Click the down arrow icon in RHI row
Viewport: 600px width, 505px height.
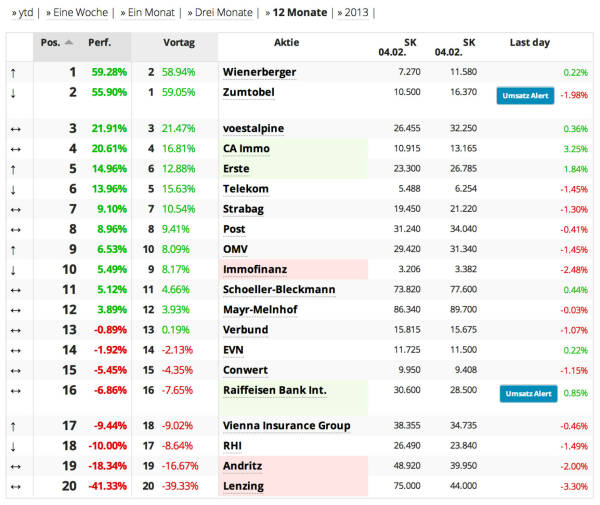pos(12,446)
